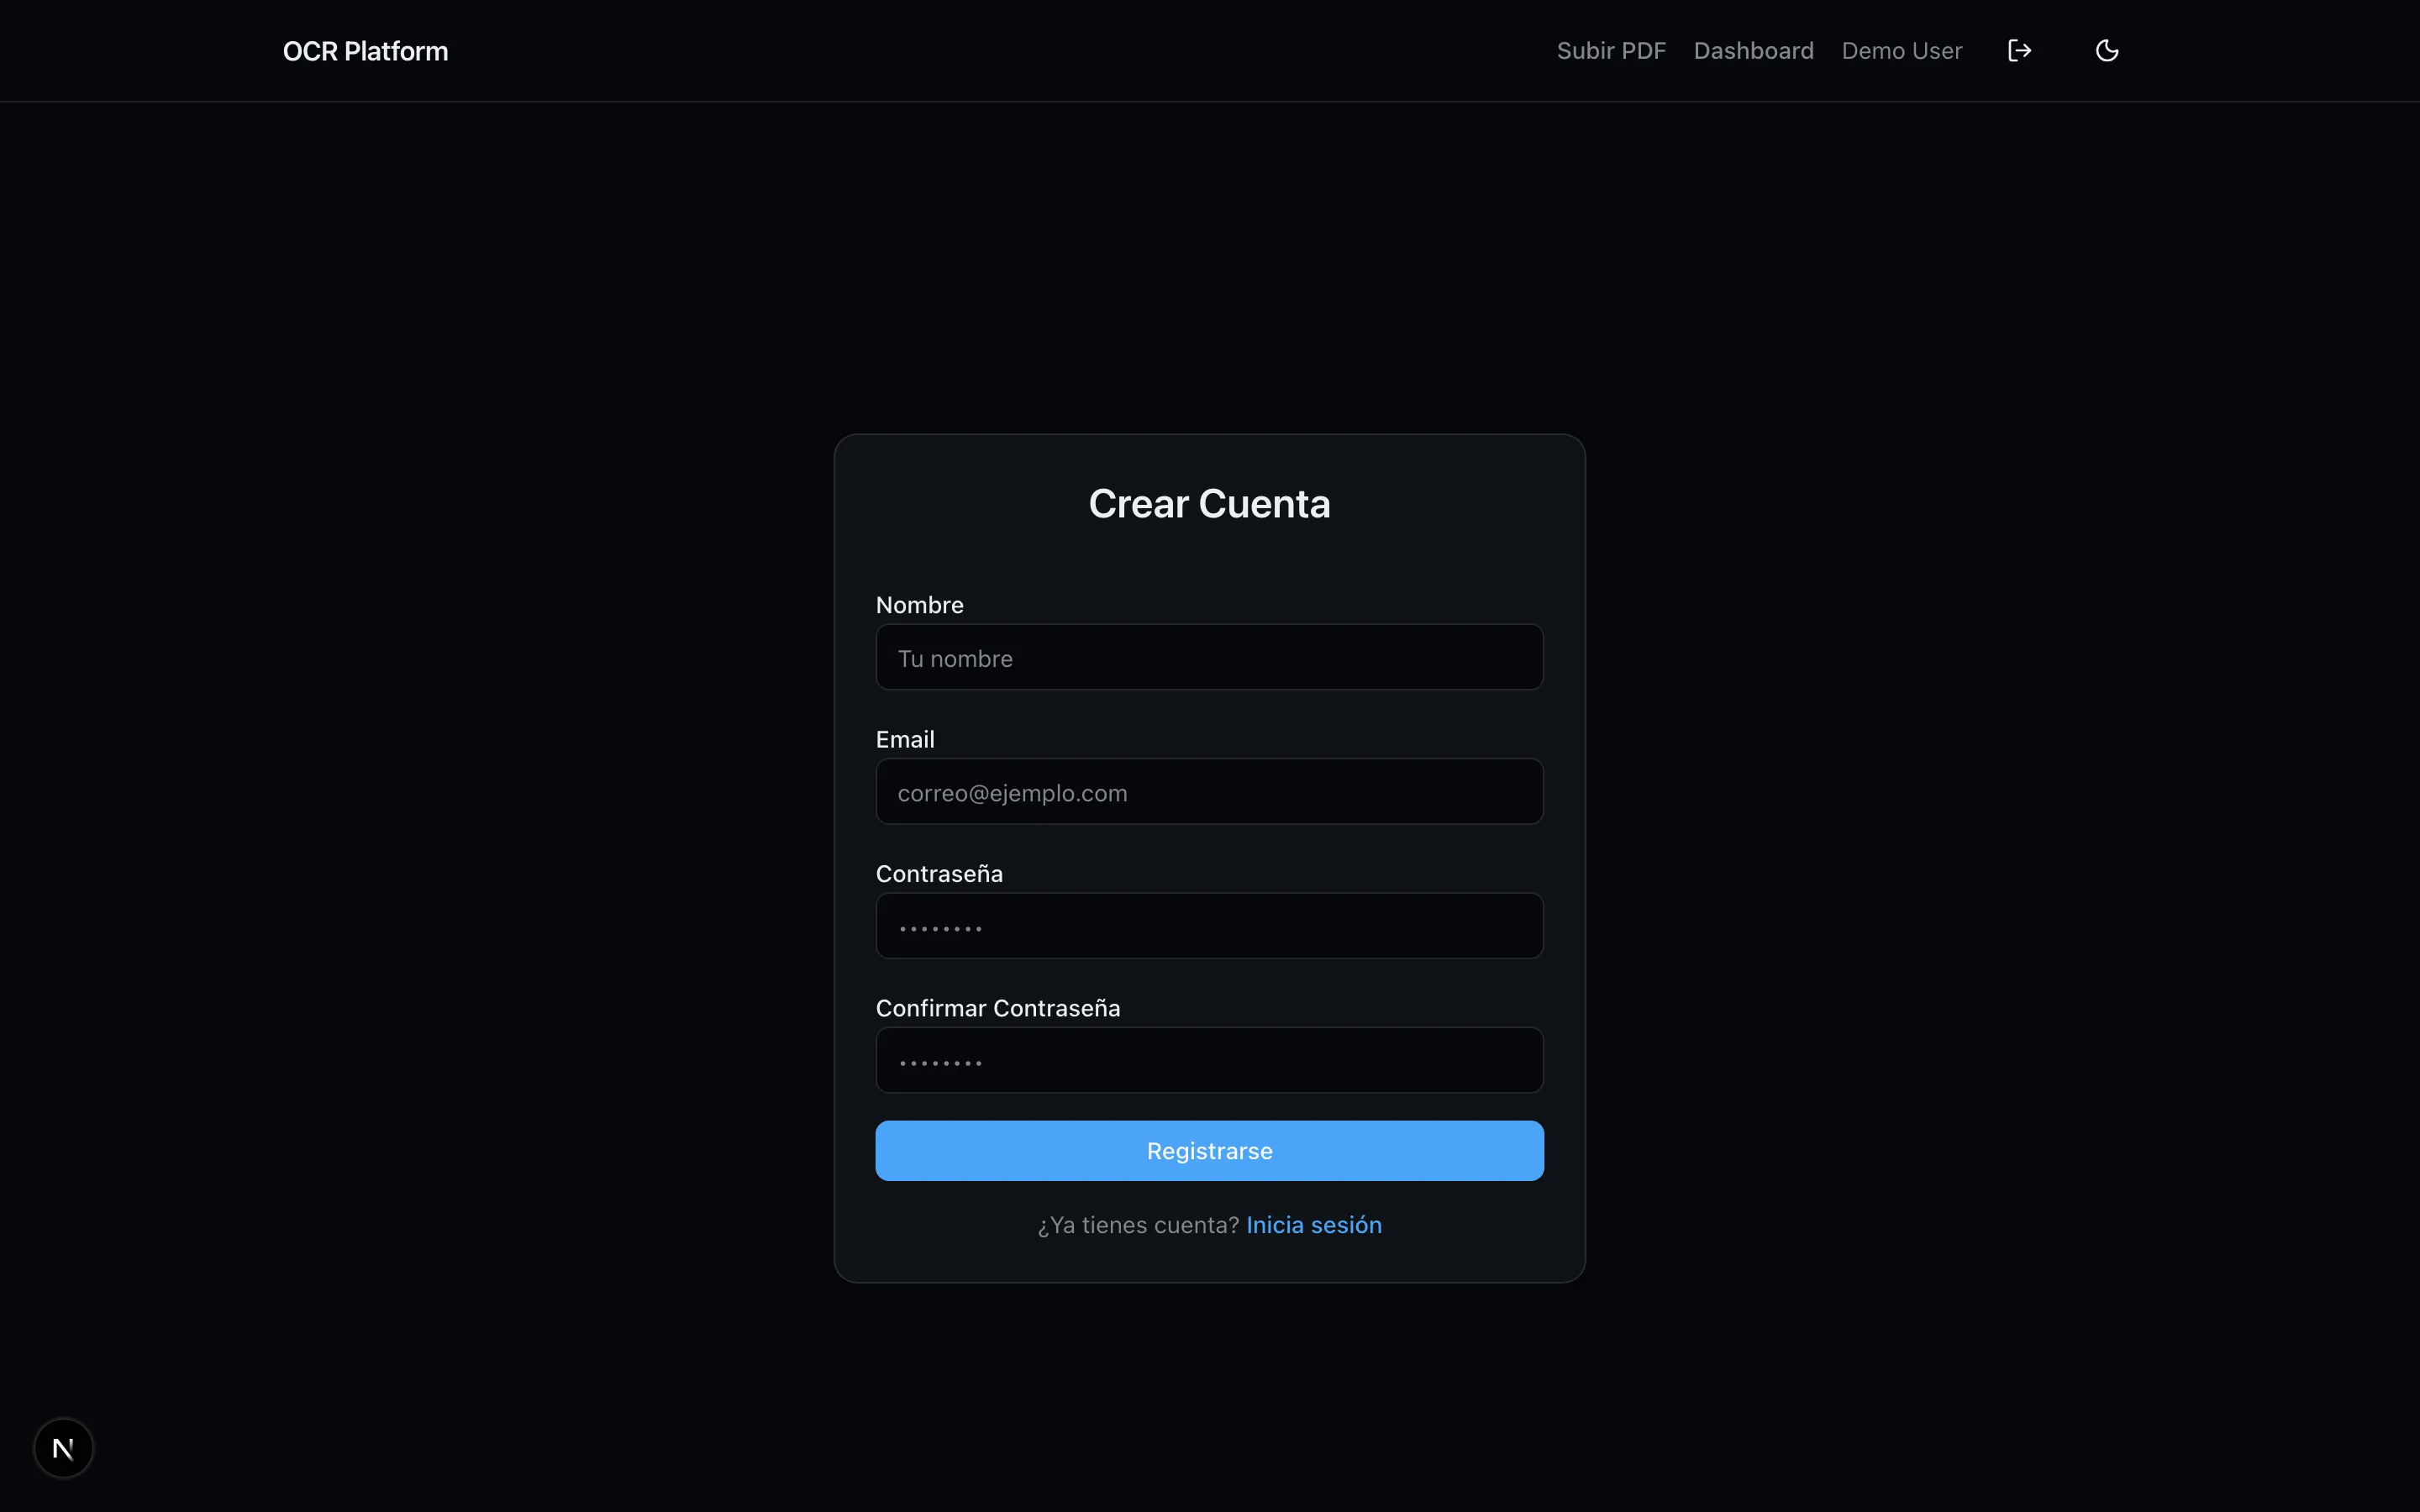Click the Contraseña label text
The height and width of the screenshot is (1512, 2420).
tap(938, 874)
